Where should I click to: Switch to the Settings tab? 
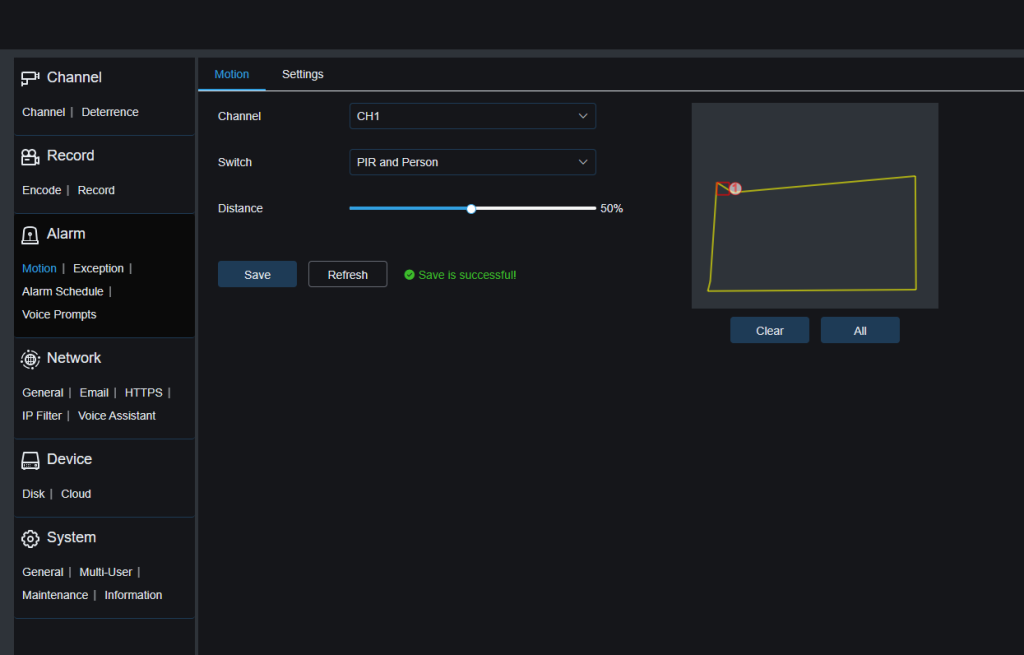tap(302, 74)
